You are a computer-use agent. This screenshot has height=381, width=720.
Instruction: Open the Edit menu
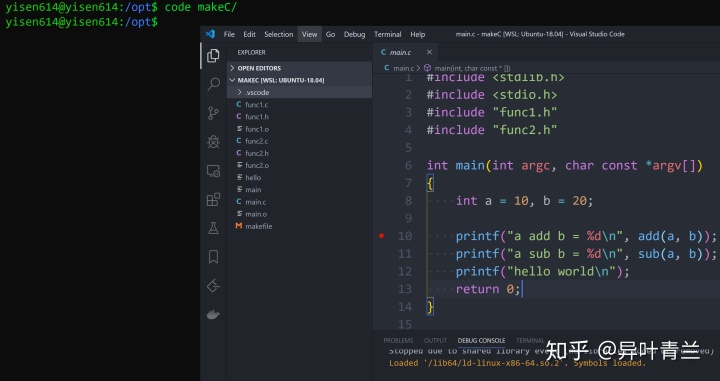(x=249, y=34)
